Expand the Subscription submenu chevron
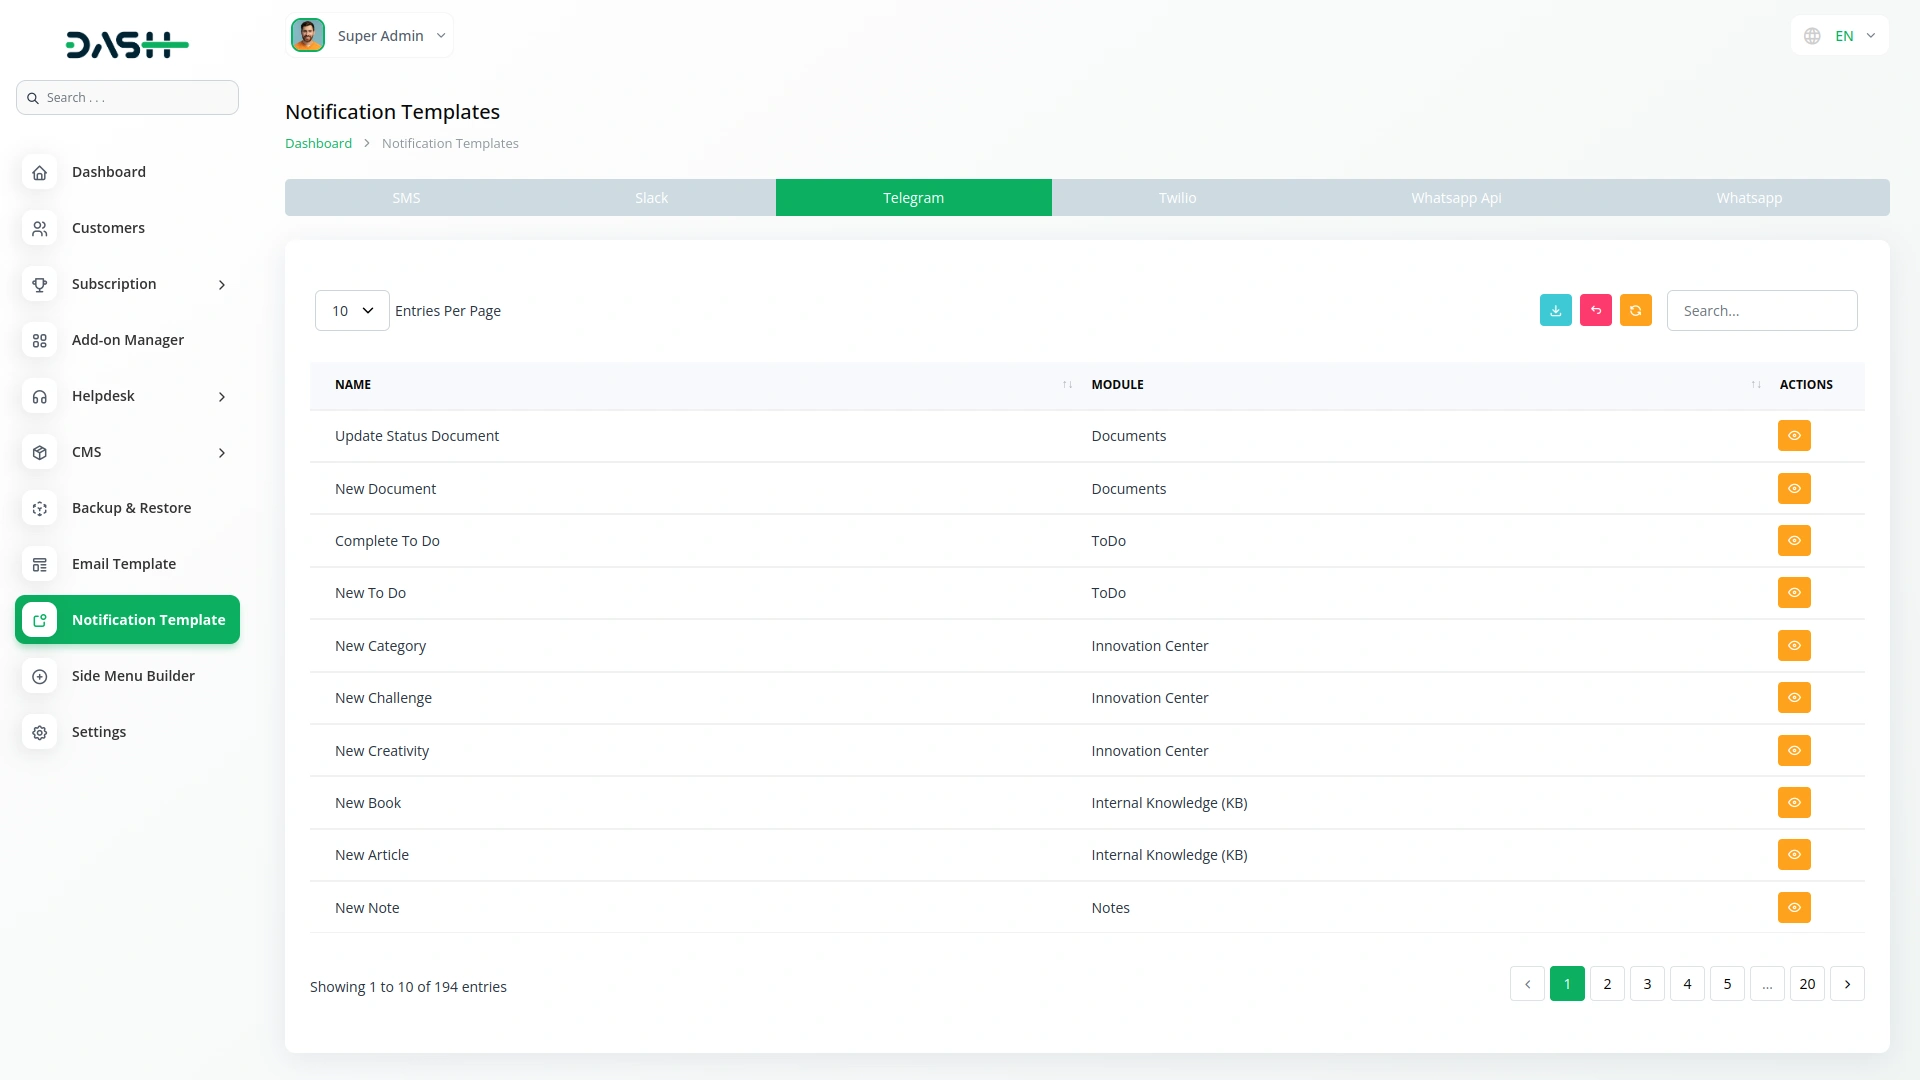Screen dimensions: 1920x1080 point(222,285)
